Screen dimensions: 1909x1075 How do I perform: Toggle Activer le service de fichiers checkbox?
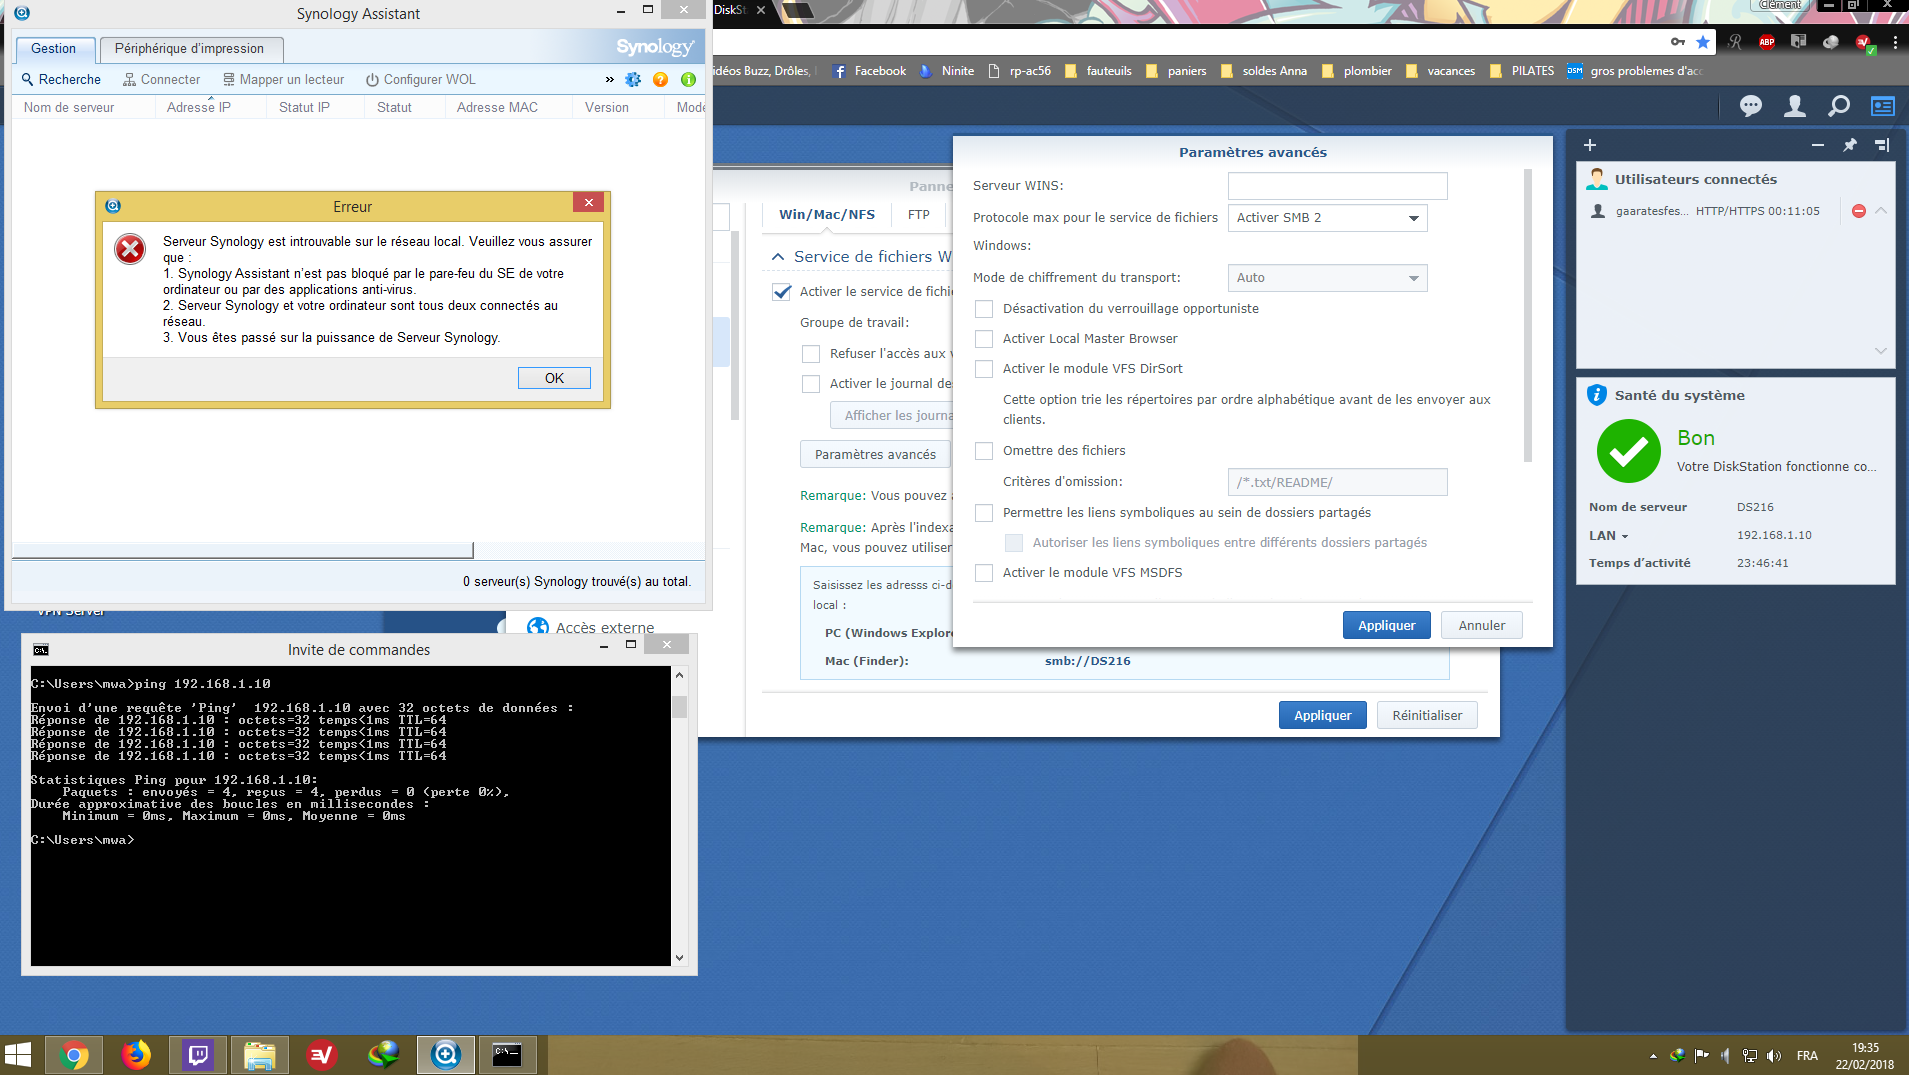[782, 292]
